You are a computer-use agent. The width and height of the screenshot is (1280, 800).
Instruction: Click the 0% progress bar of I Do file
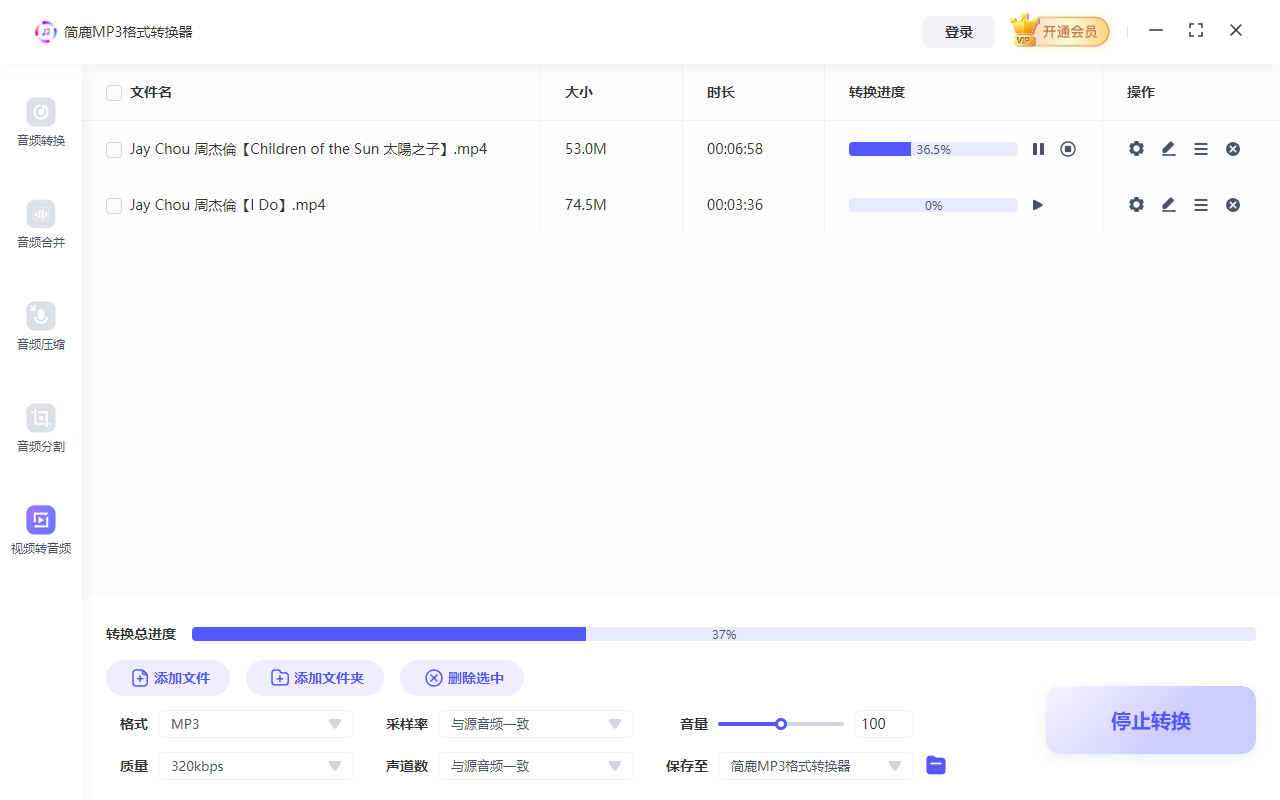tap(933, 205)
